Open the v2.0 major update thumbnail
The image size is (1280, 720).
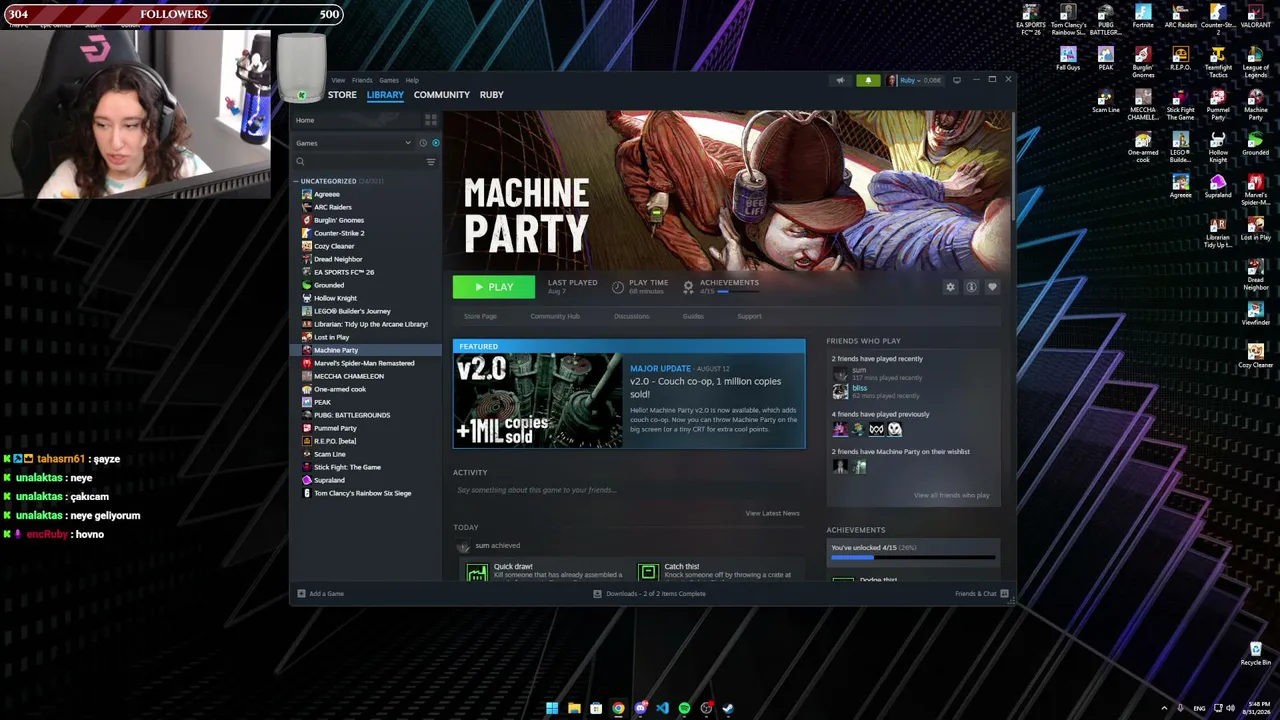(x=538, y=400)
